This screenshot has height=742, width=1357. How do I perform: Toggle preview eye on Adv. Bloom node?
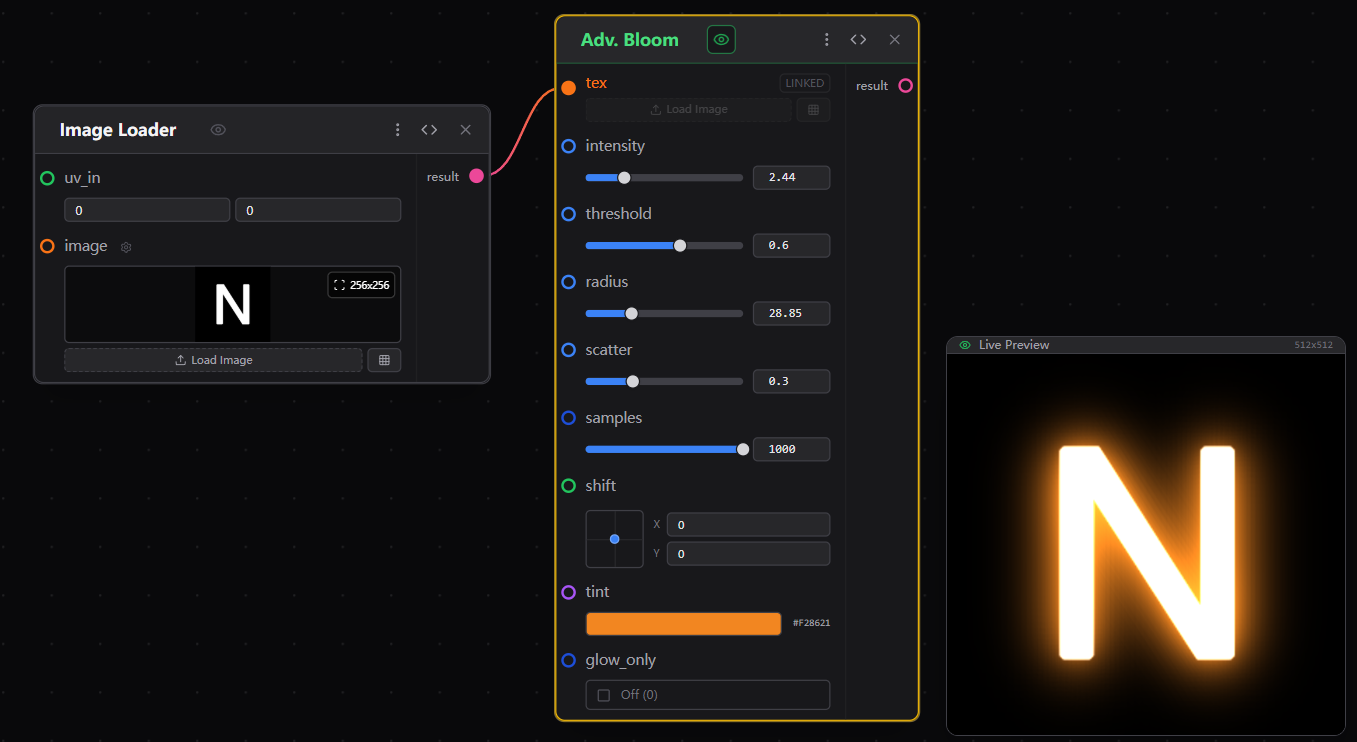tap(721, 40)
